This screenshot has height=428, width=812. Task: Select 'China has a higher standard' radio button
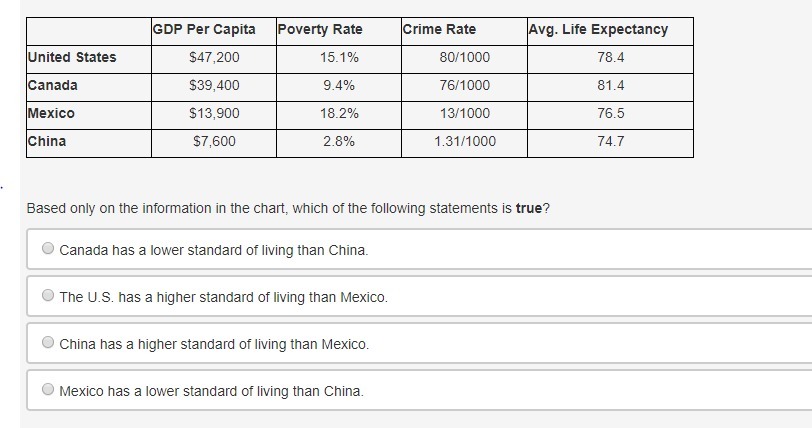point(48,343)
